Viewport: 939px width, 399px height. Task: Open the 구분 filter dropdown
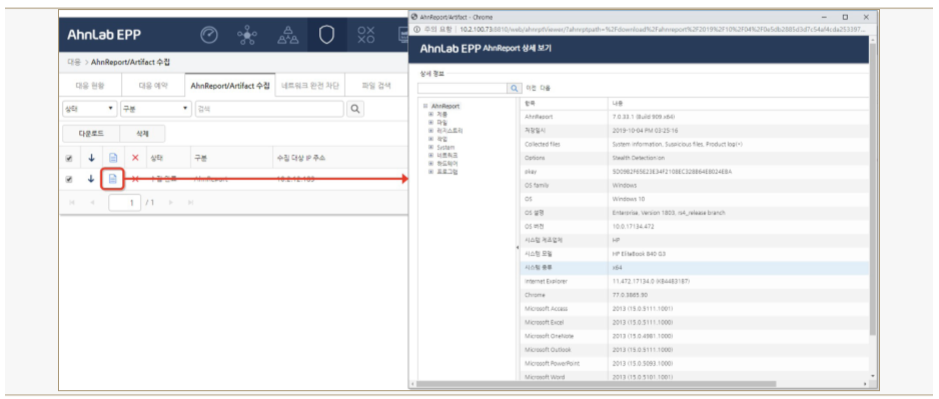tap(155, 110)
